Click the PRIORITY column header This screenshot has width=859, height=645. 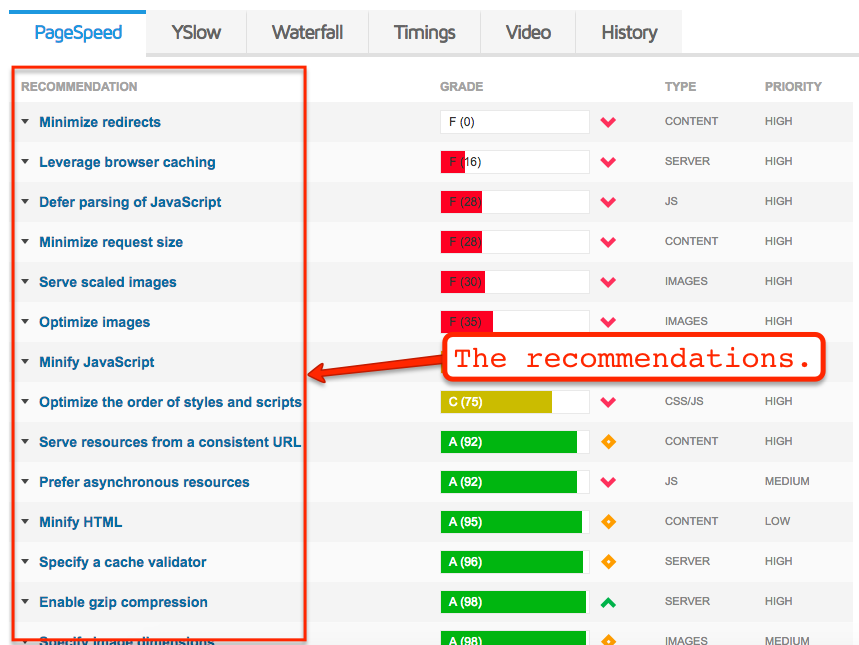click(x=793, y=87)
